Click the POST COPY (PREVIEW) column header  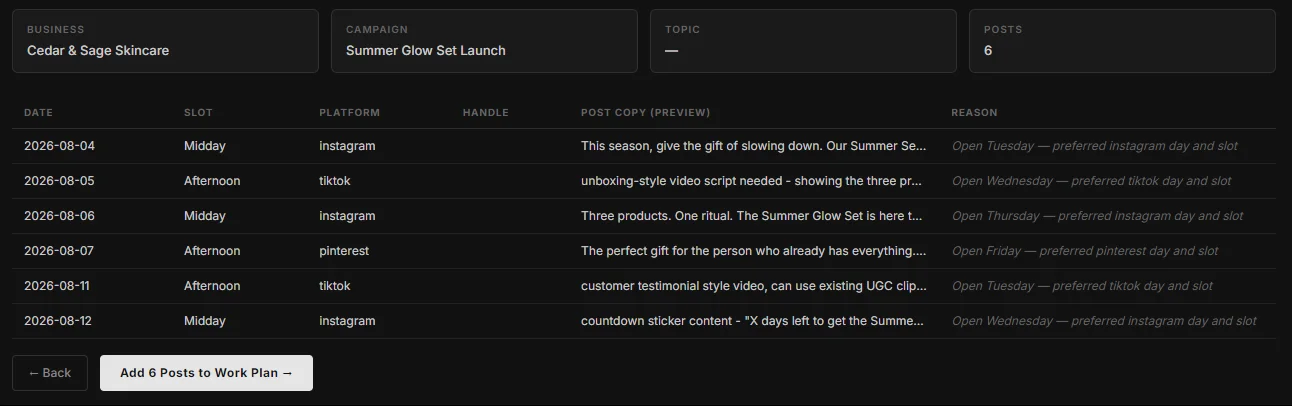[x=646, y=113]
